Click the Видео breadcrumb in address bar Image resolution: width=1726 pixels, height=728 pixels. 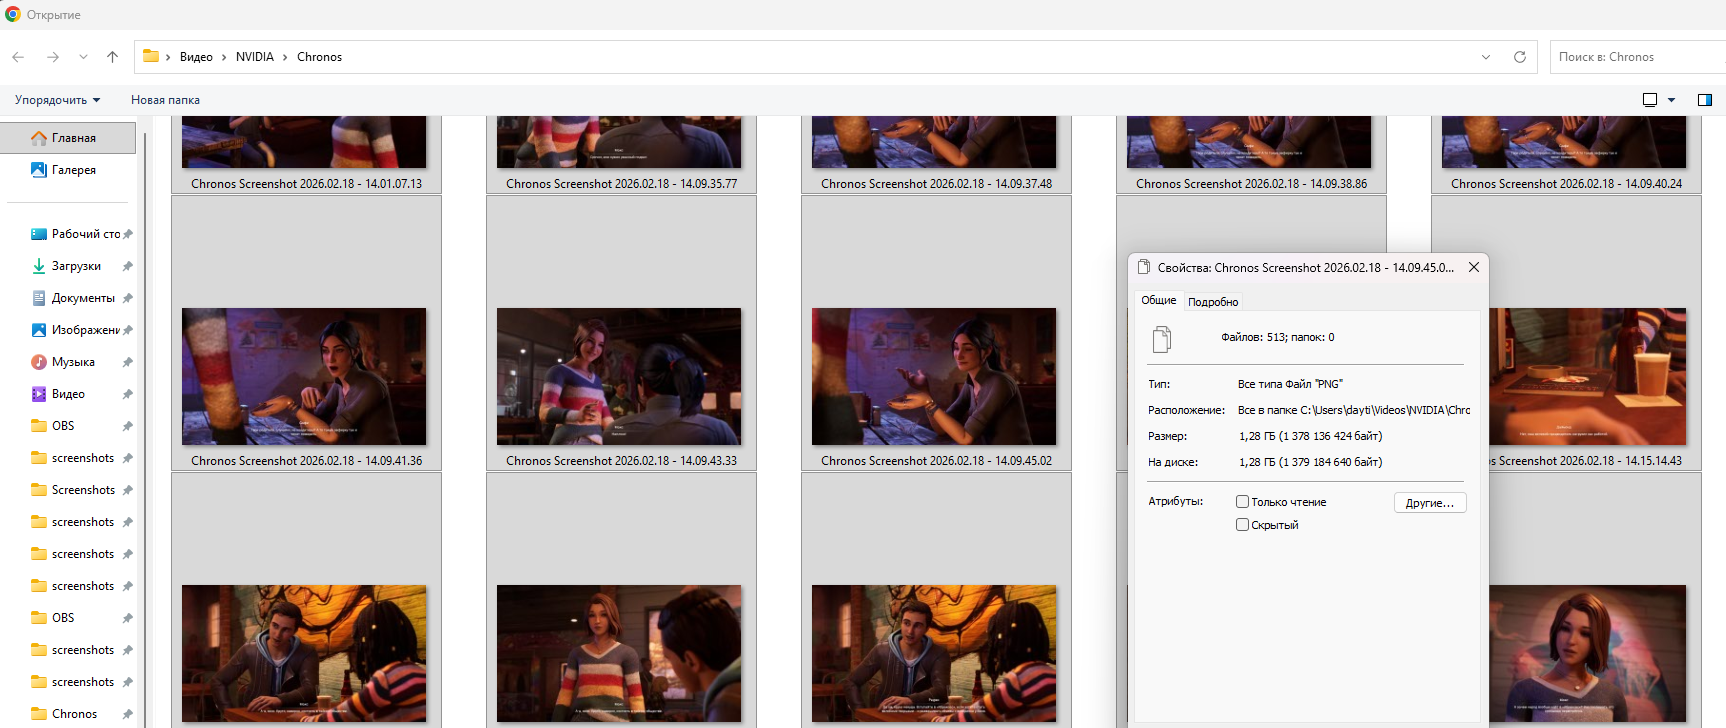196,57
